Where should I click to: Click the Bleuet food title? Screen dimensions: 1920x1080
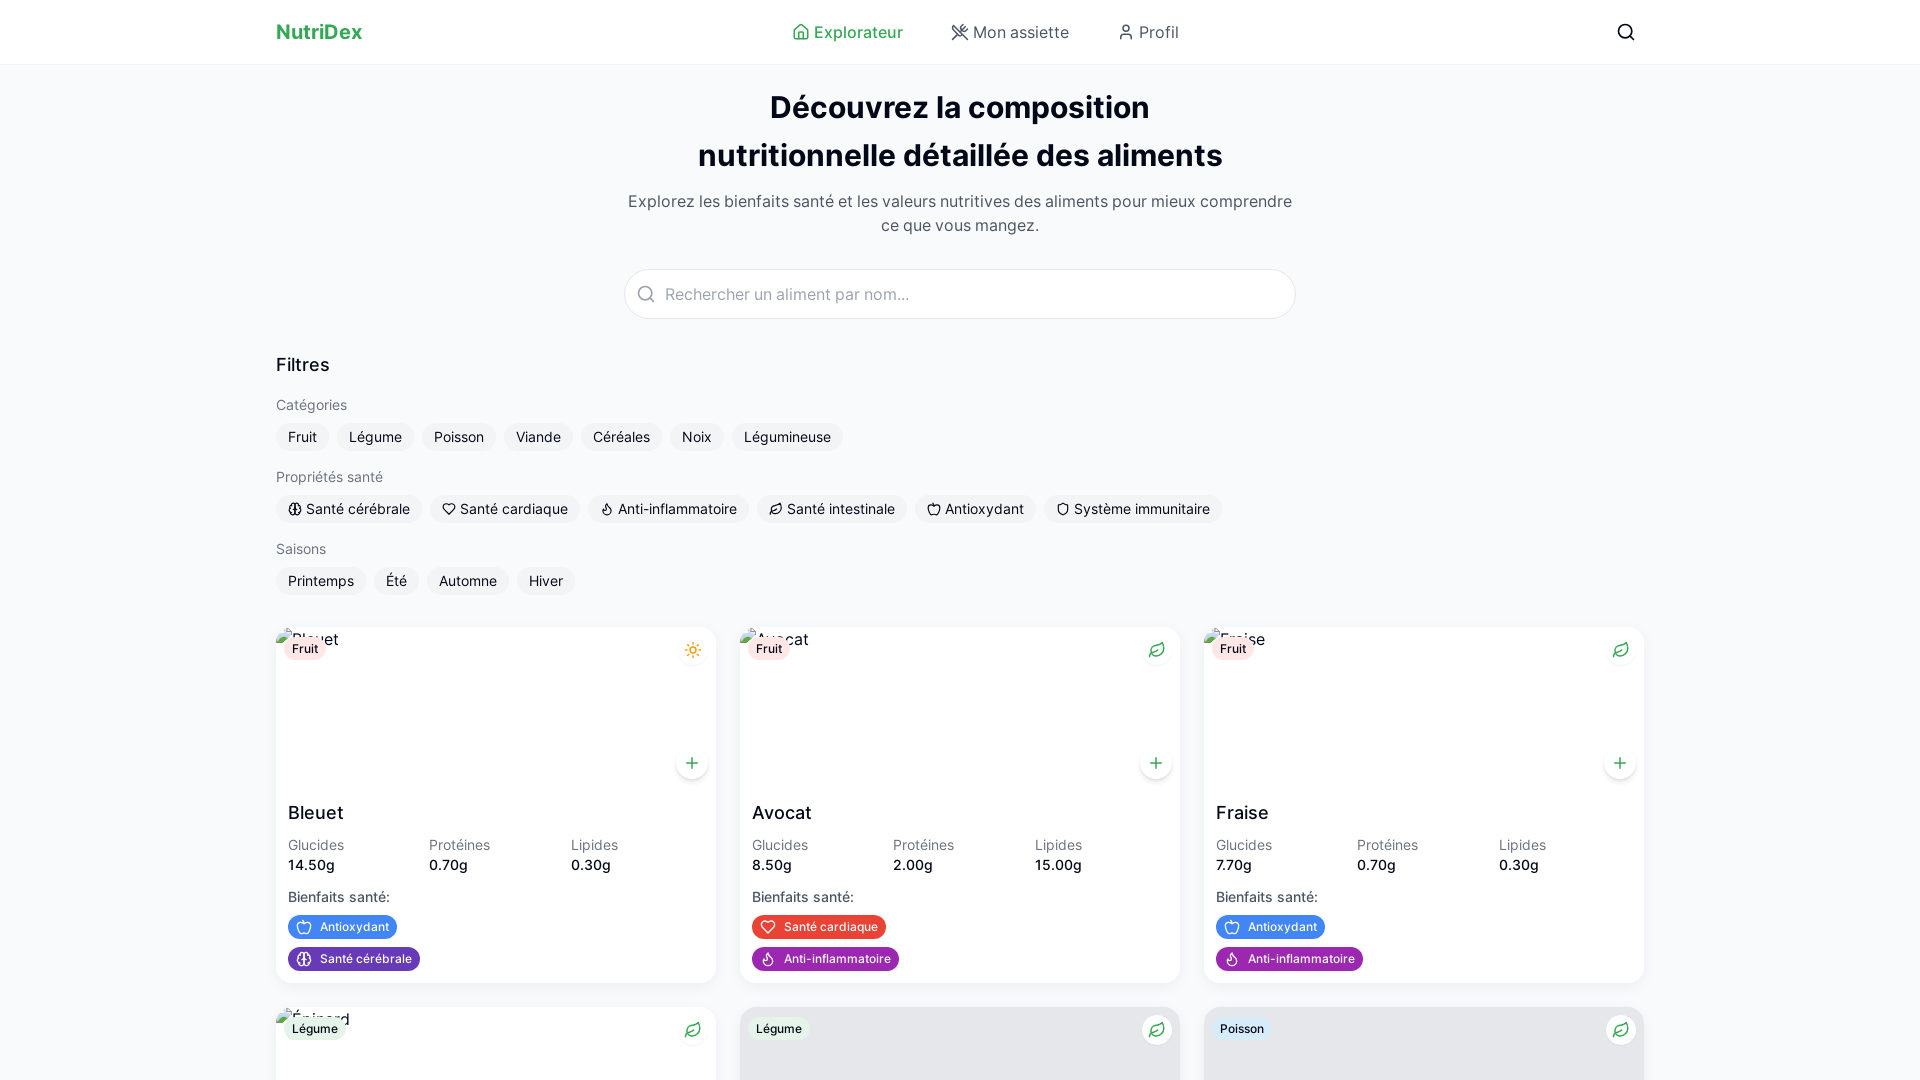316,813
